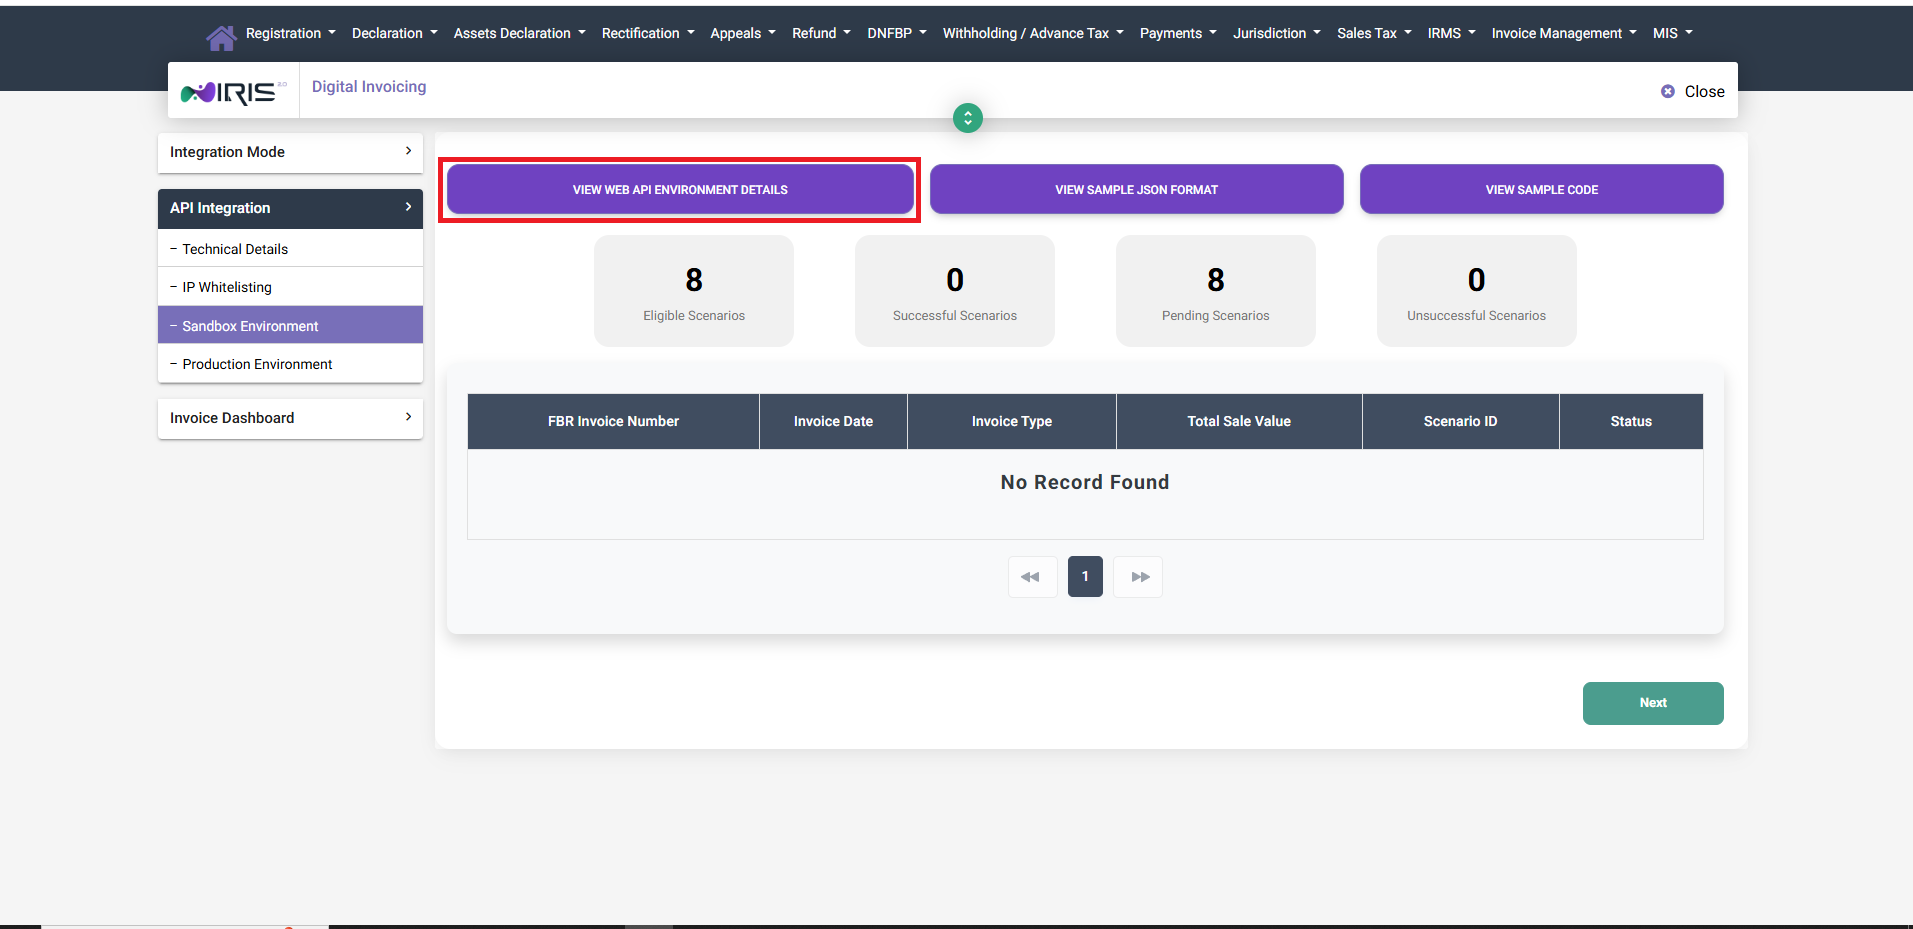Select page 1 in the pagination control
The image size is (1913, 929).
[x=1084, y=576]
